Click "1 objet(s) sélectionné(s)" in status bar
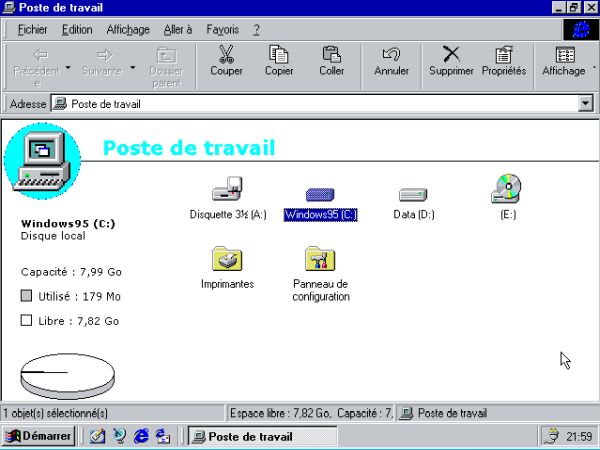 (55, 413)
